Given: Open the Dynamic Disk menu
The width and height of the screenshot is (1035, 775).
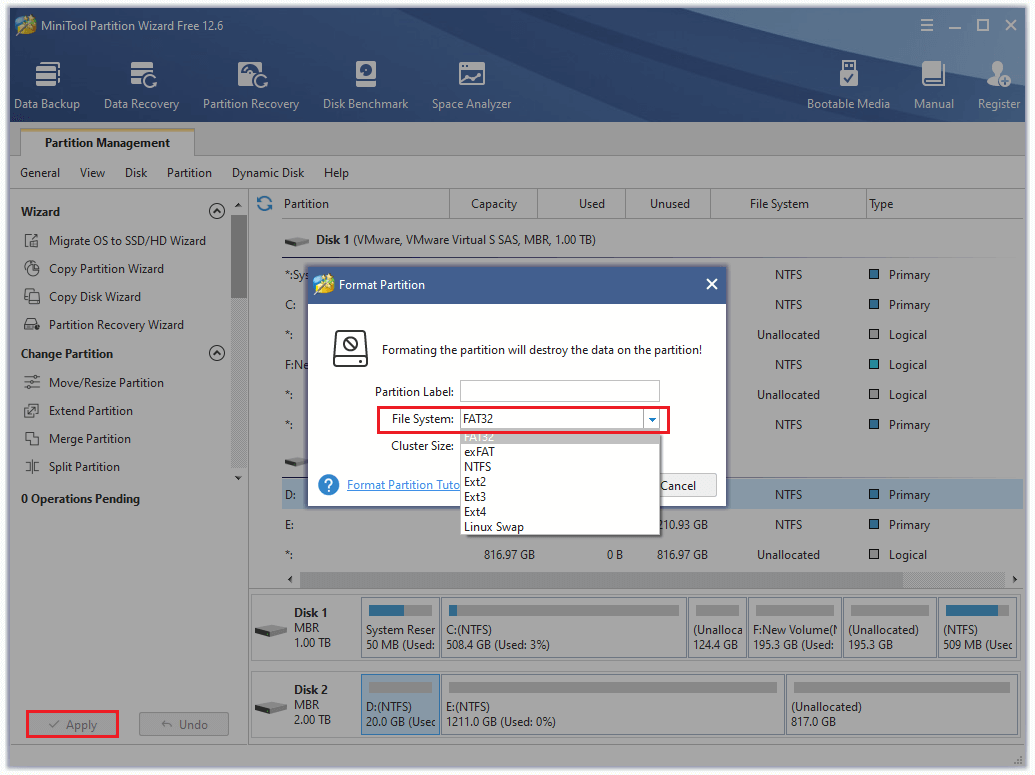Looking at the screenshot, I should pyautogui.click(x=267, y=172).
